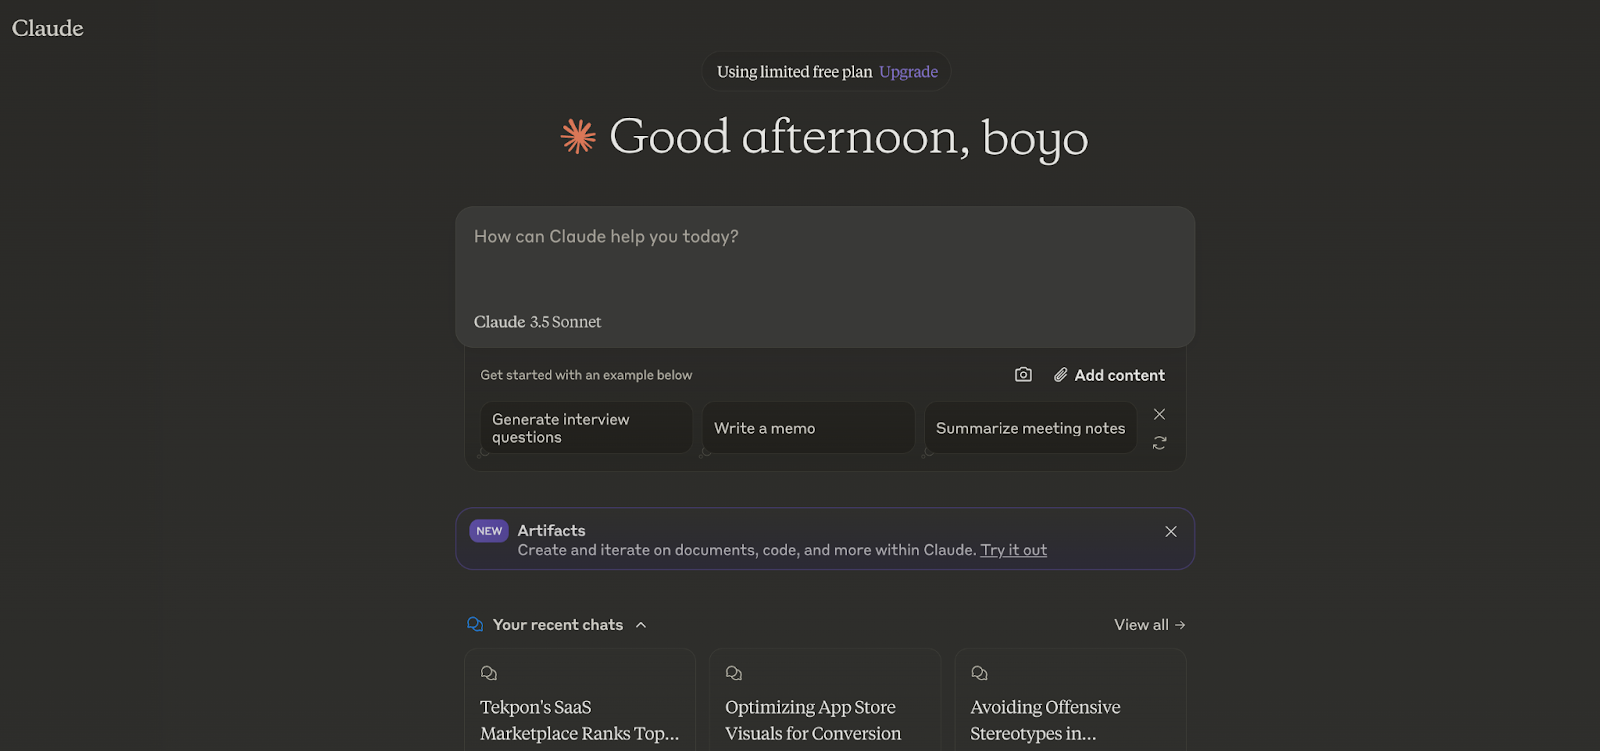This screenshot has height=751, width=1600.
Task: Open the Claude 3.5 Sonnet model selector
Action: click(538, 322)
